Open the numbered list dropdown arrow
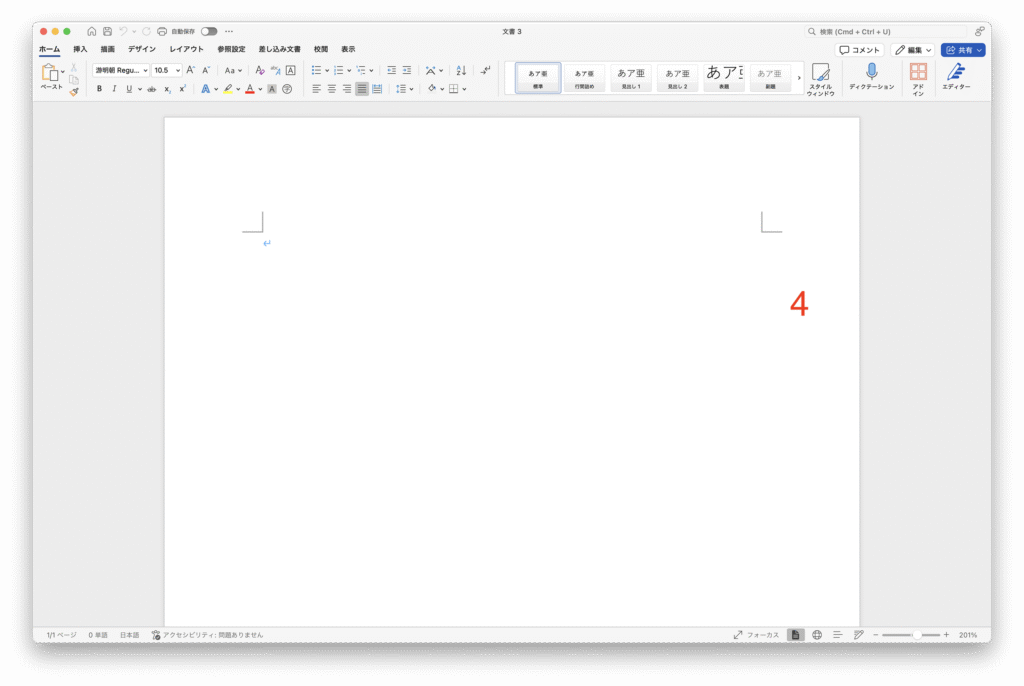1024x686 pixels. click(349, 71)
